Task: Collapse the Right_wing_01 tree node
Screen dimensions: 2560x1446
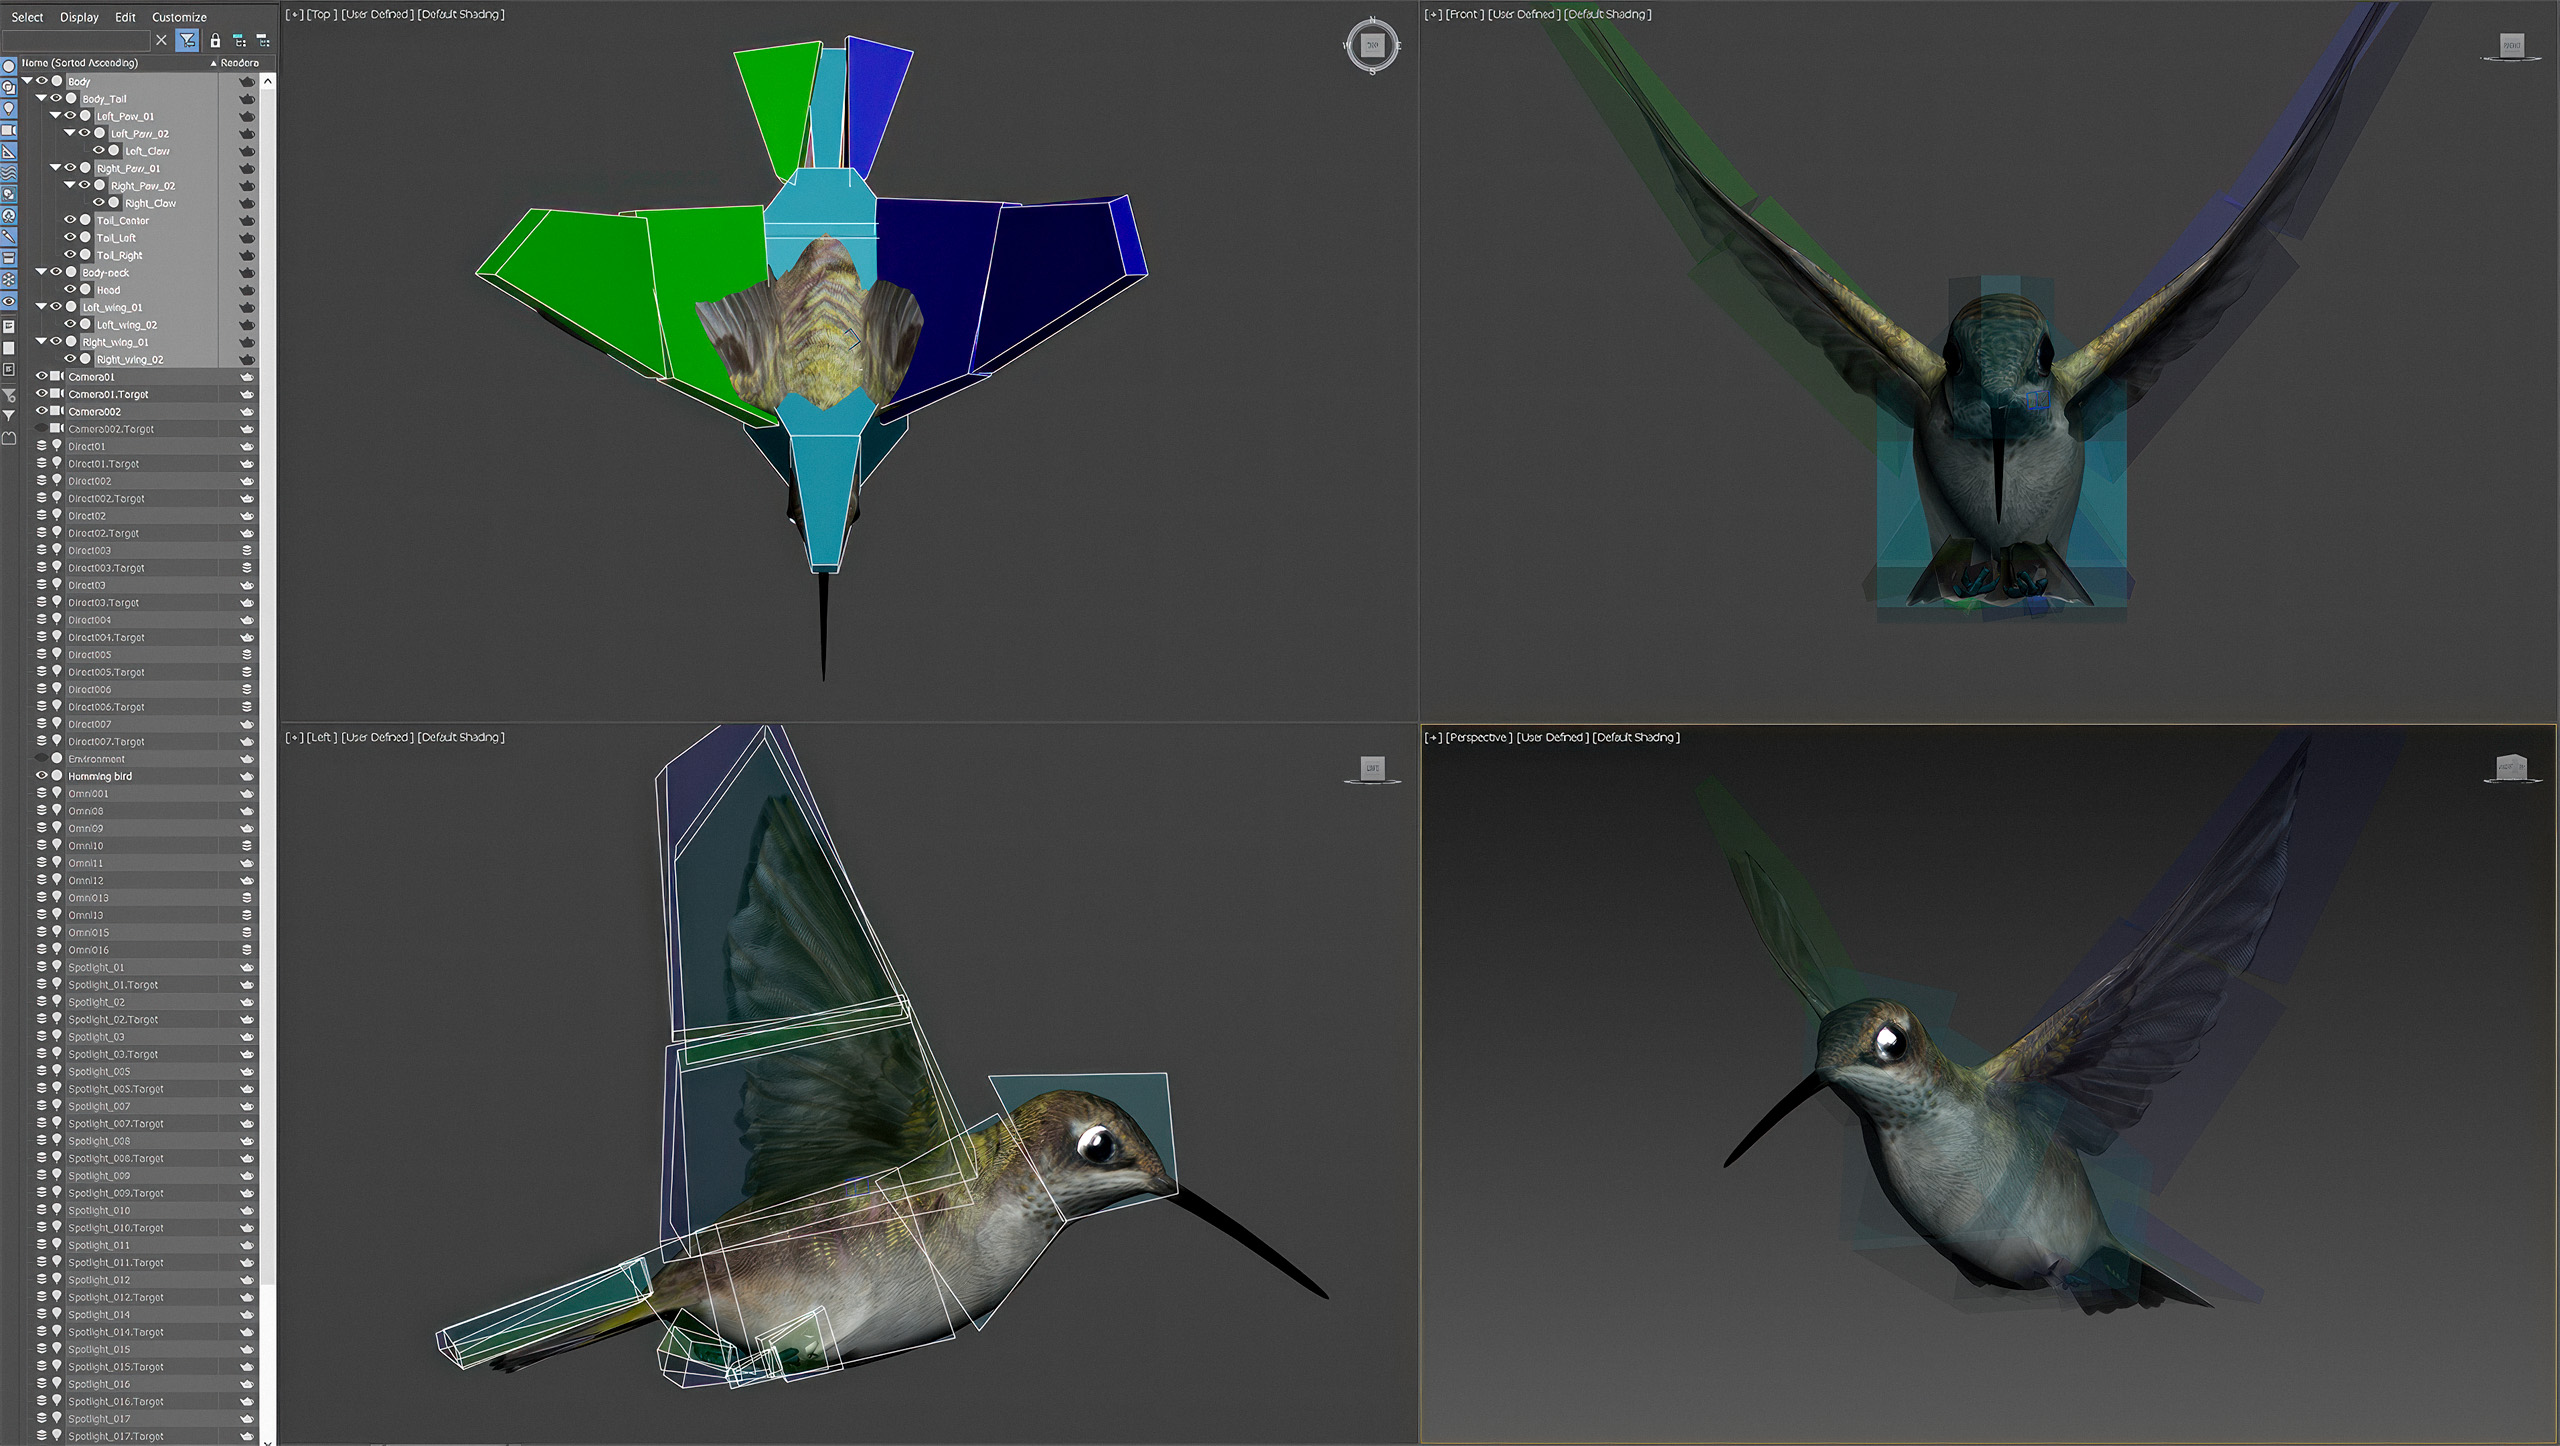Action: [x=41, y=341]
